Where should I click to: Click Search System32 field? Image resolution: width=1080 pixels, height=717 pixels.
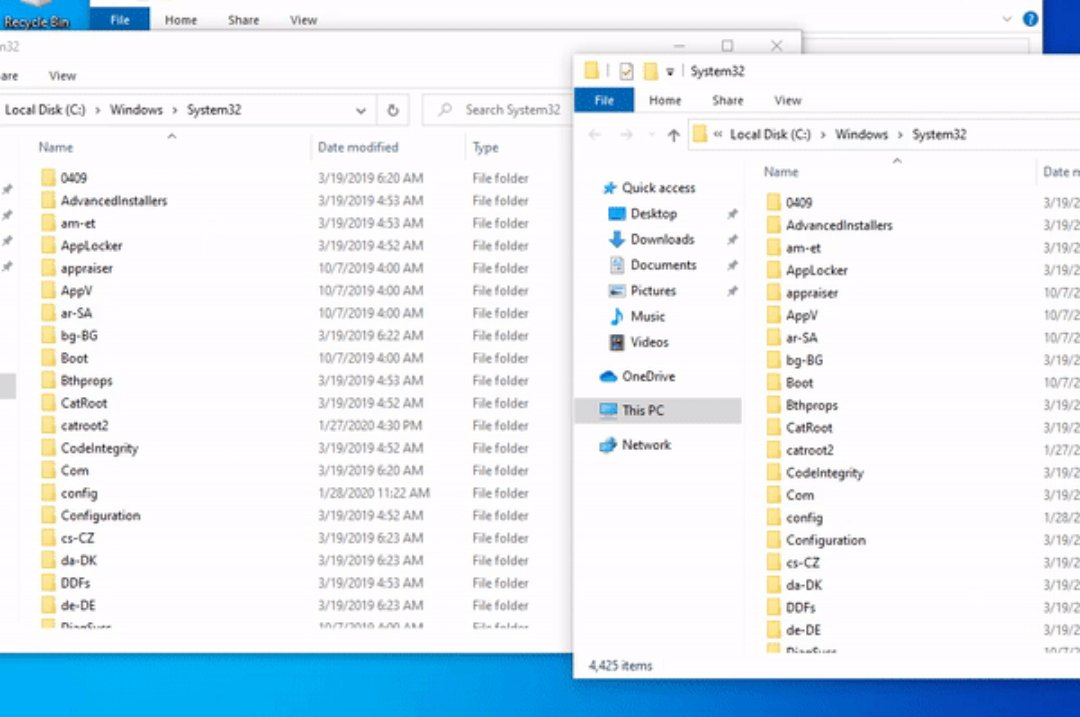click(499, 110)
